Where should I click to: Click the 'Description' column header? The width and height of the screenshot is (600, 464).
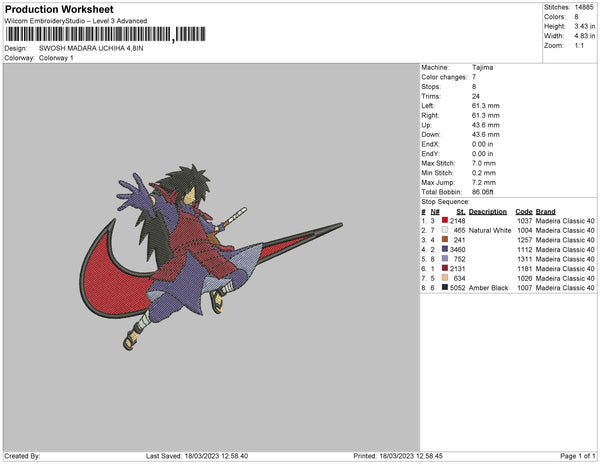click(x=488, y=212)
